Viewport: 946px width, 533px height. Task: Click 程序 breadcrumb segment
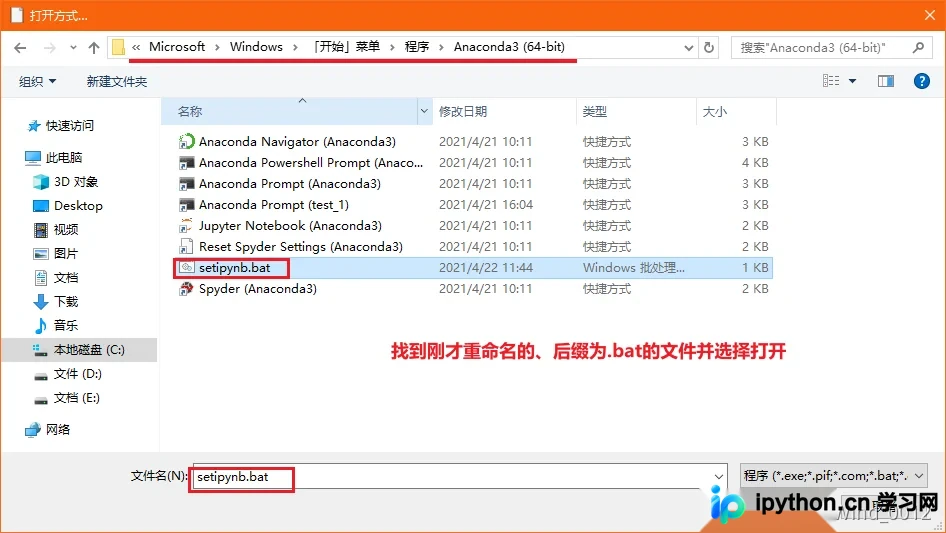click(417, 47)
